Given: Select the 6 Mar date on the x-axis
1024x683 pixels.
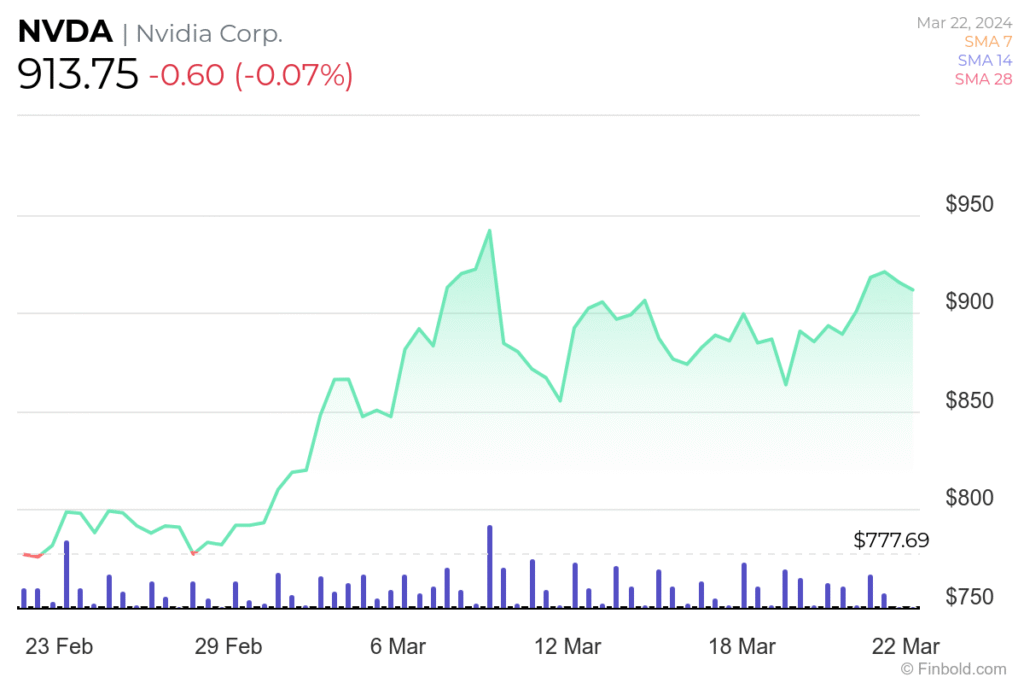Looking at the screenshot, I should pyautogui.click(x=397, y=646).
